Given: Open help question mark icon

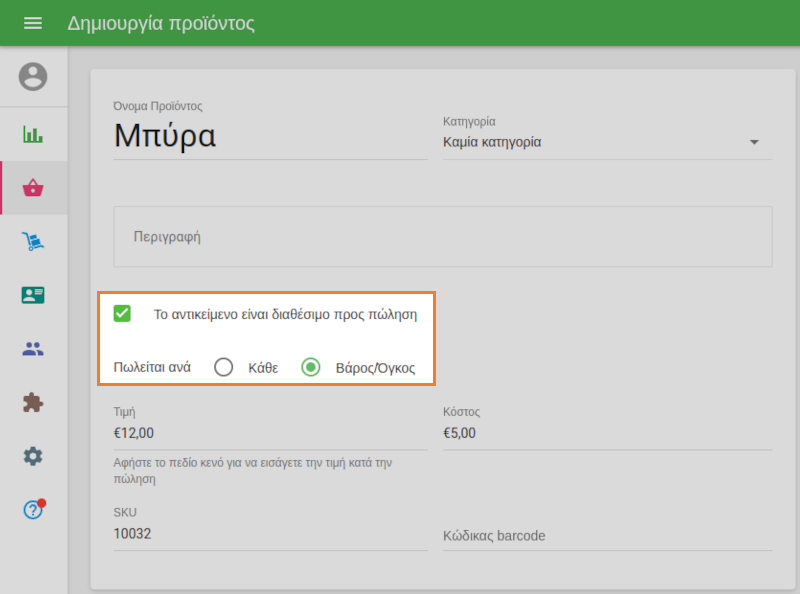Looking at the screenshot, I should click(x=33, y=510).
